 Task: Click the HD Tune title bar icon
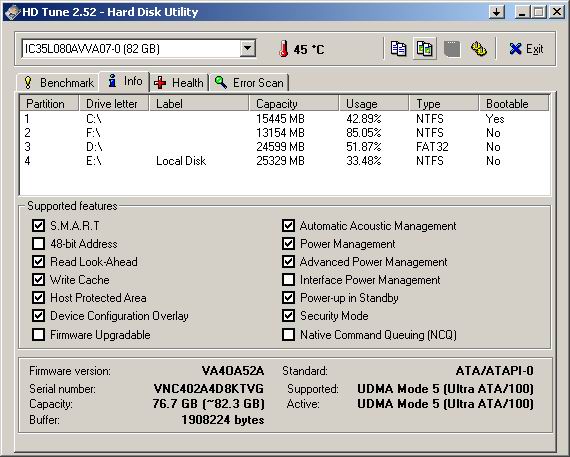(12, 12)
